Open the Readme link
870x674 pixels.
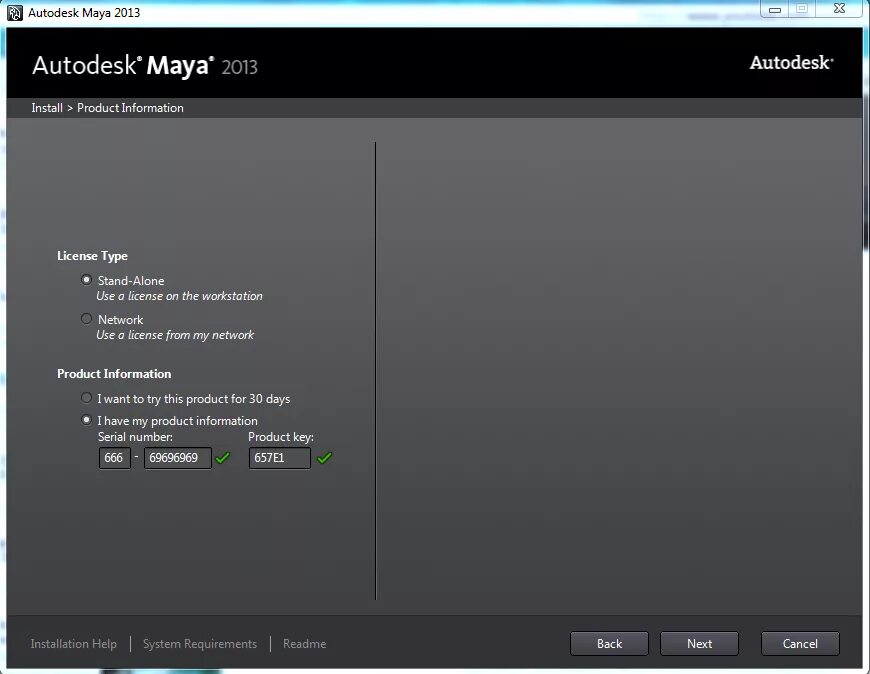(305, 643)
